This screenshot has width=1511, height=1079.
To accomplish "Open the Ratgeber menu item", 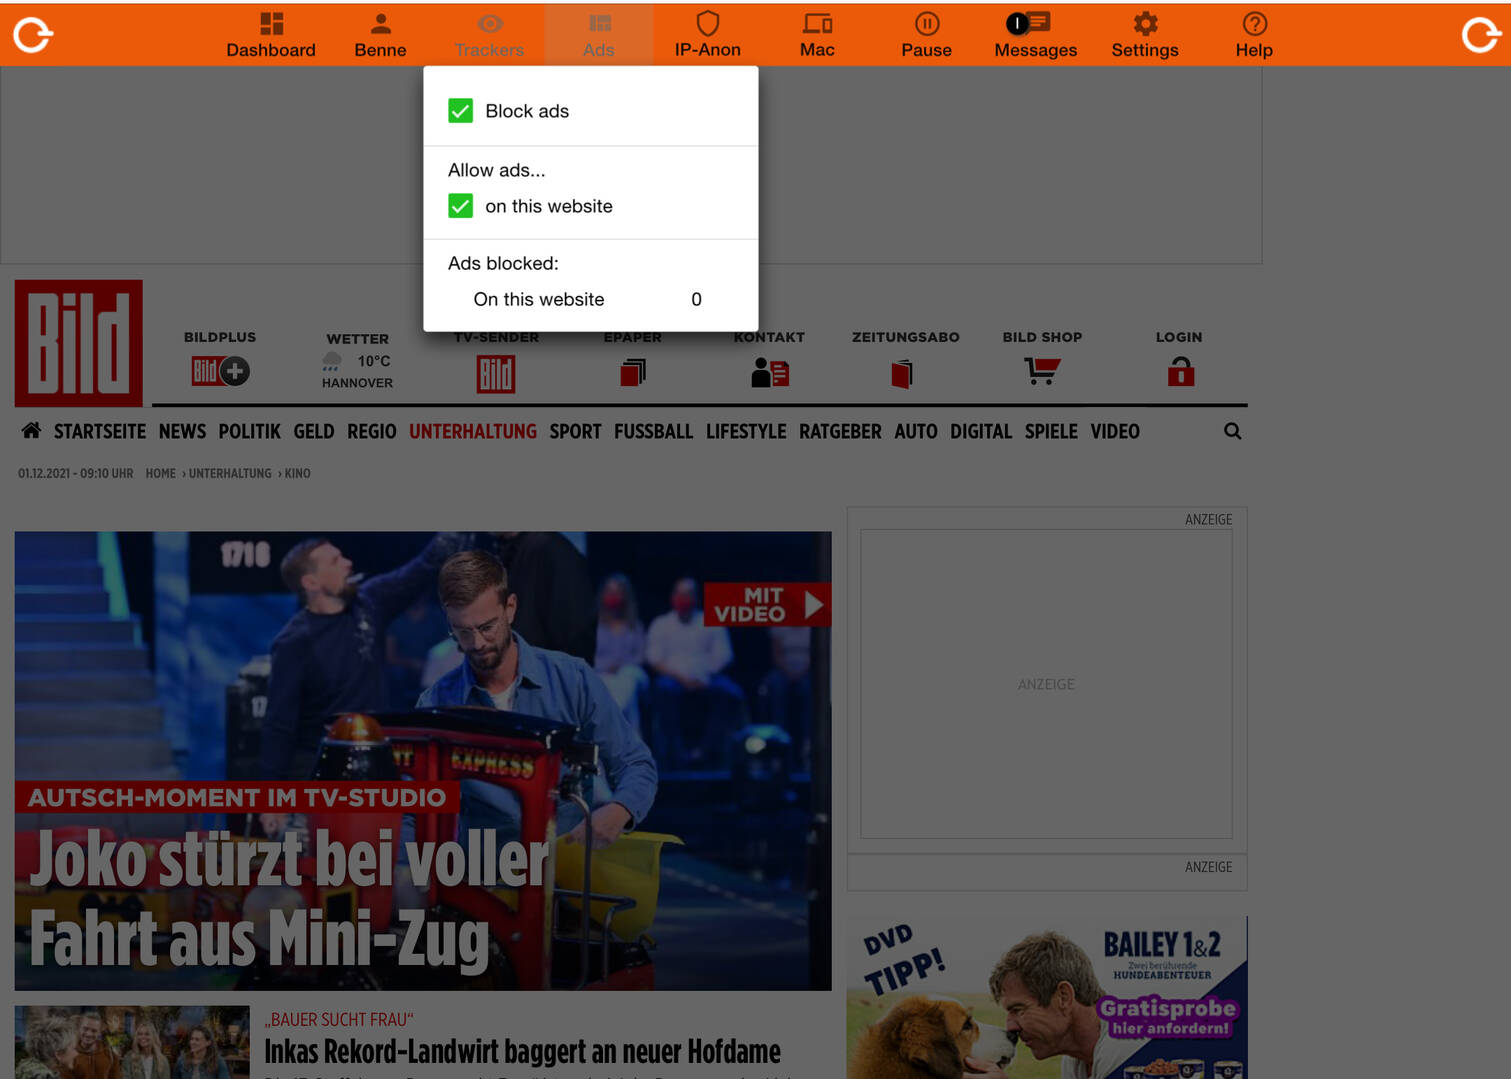I will click(x=840, y=432).
